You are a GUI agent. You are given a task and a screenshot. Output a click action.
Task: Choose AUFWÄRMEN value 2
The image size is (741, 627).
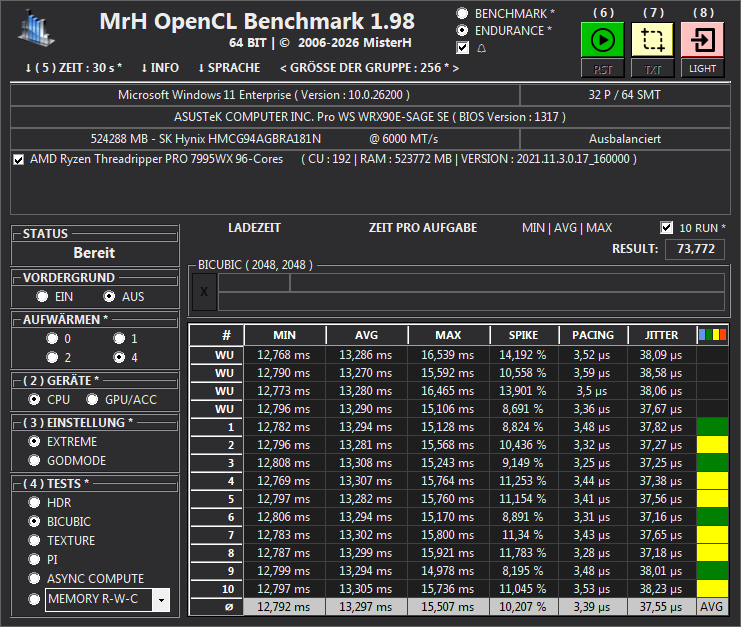[x=52, y=357]
